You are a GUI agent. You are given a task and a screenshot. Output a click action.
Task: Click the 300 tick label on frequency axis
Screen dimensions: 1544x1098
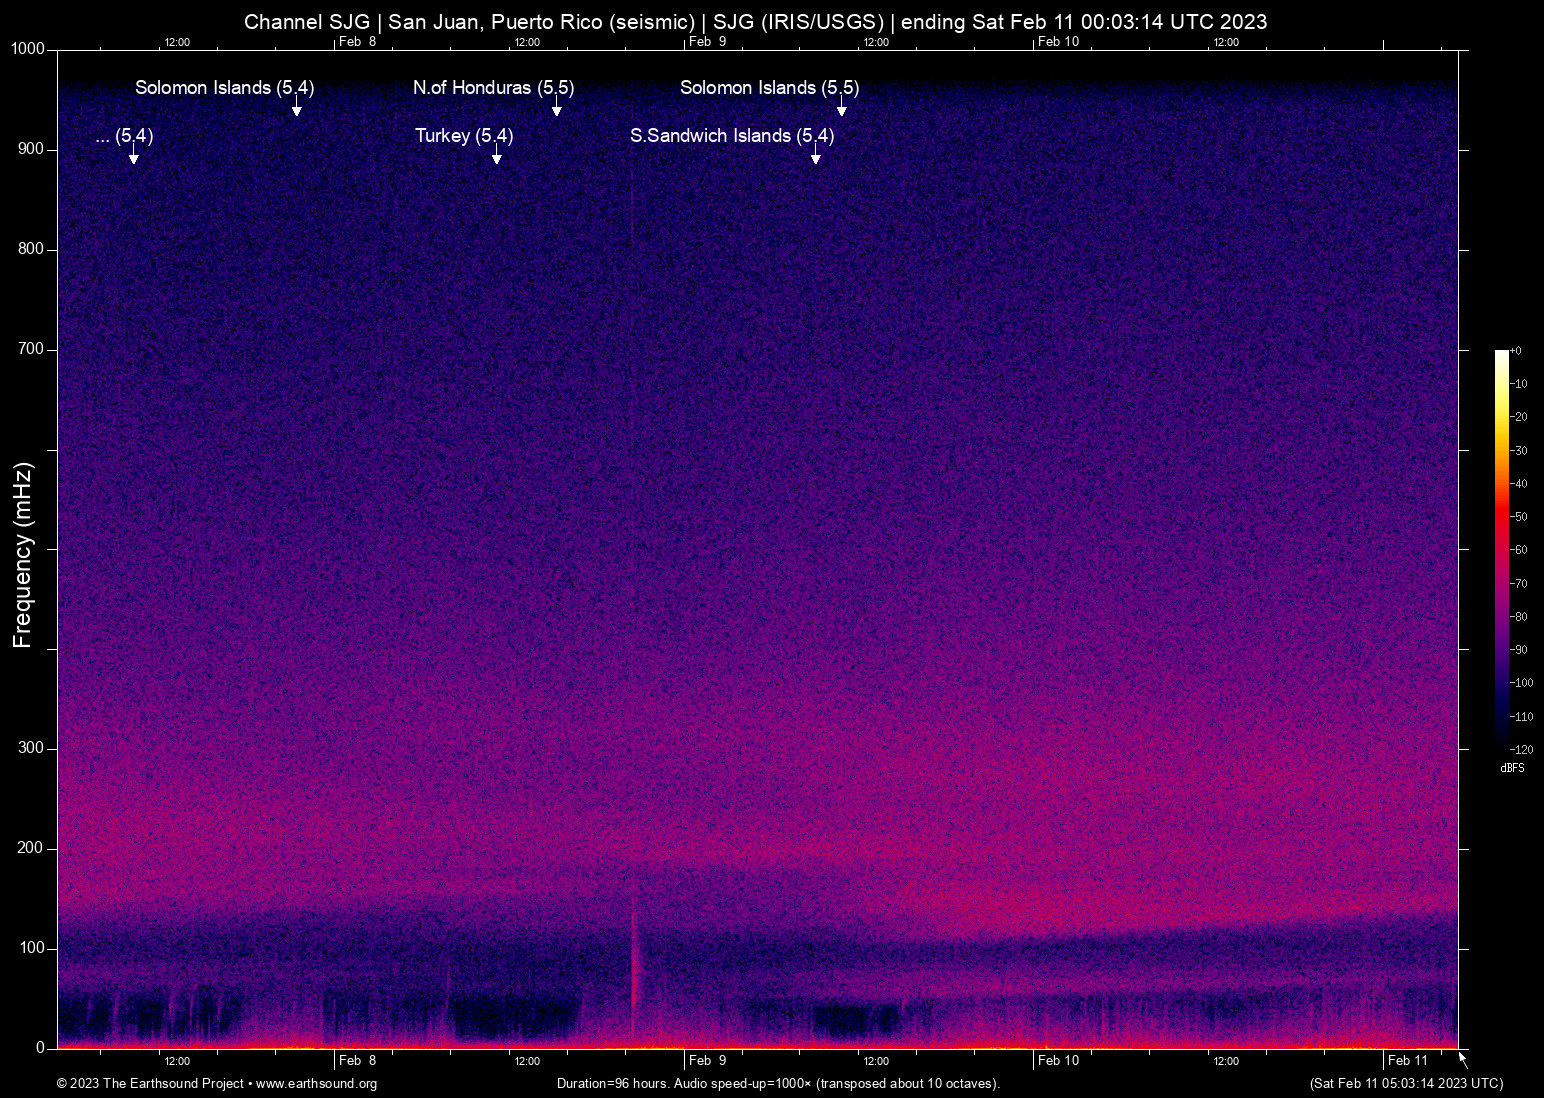(x=31, y=749)
